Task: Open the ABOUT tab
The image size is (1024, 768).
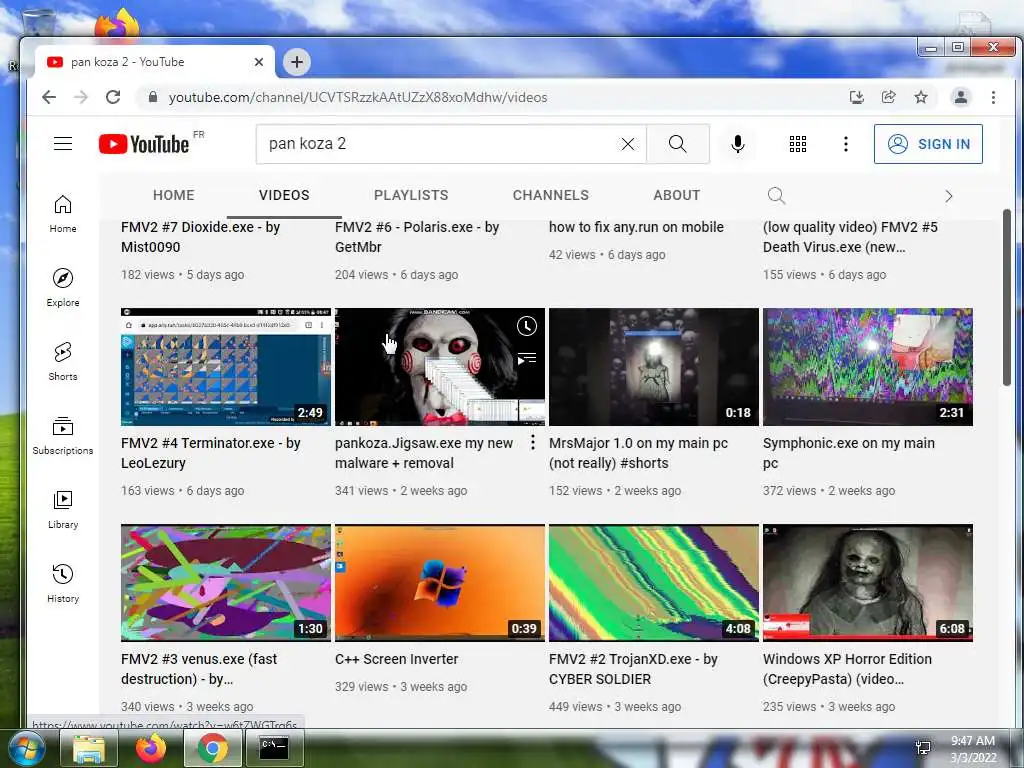Action: 677,195
